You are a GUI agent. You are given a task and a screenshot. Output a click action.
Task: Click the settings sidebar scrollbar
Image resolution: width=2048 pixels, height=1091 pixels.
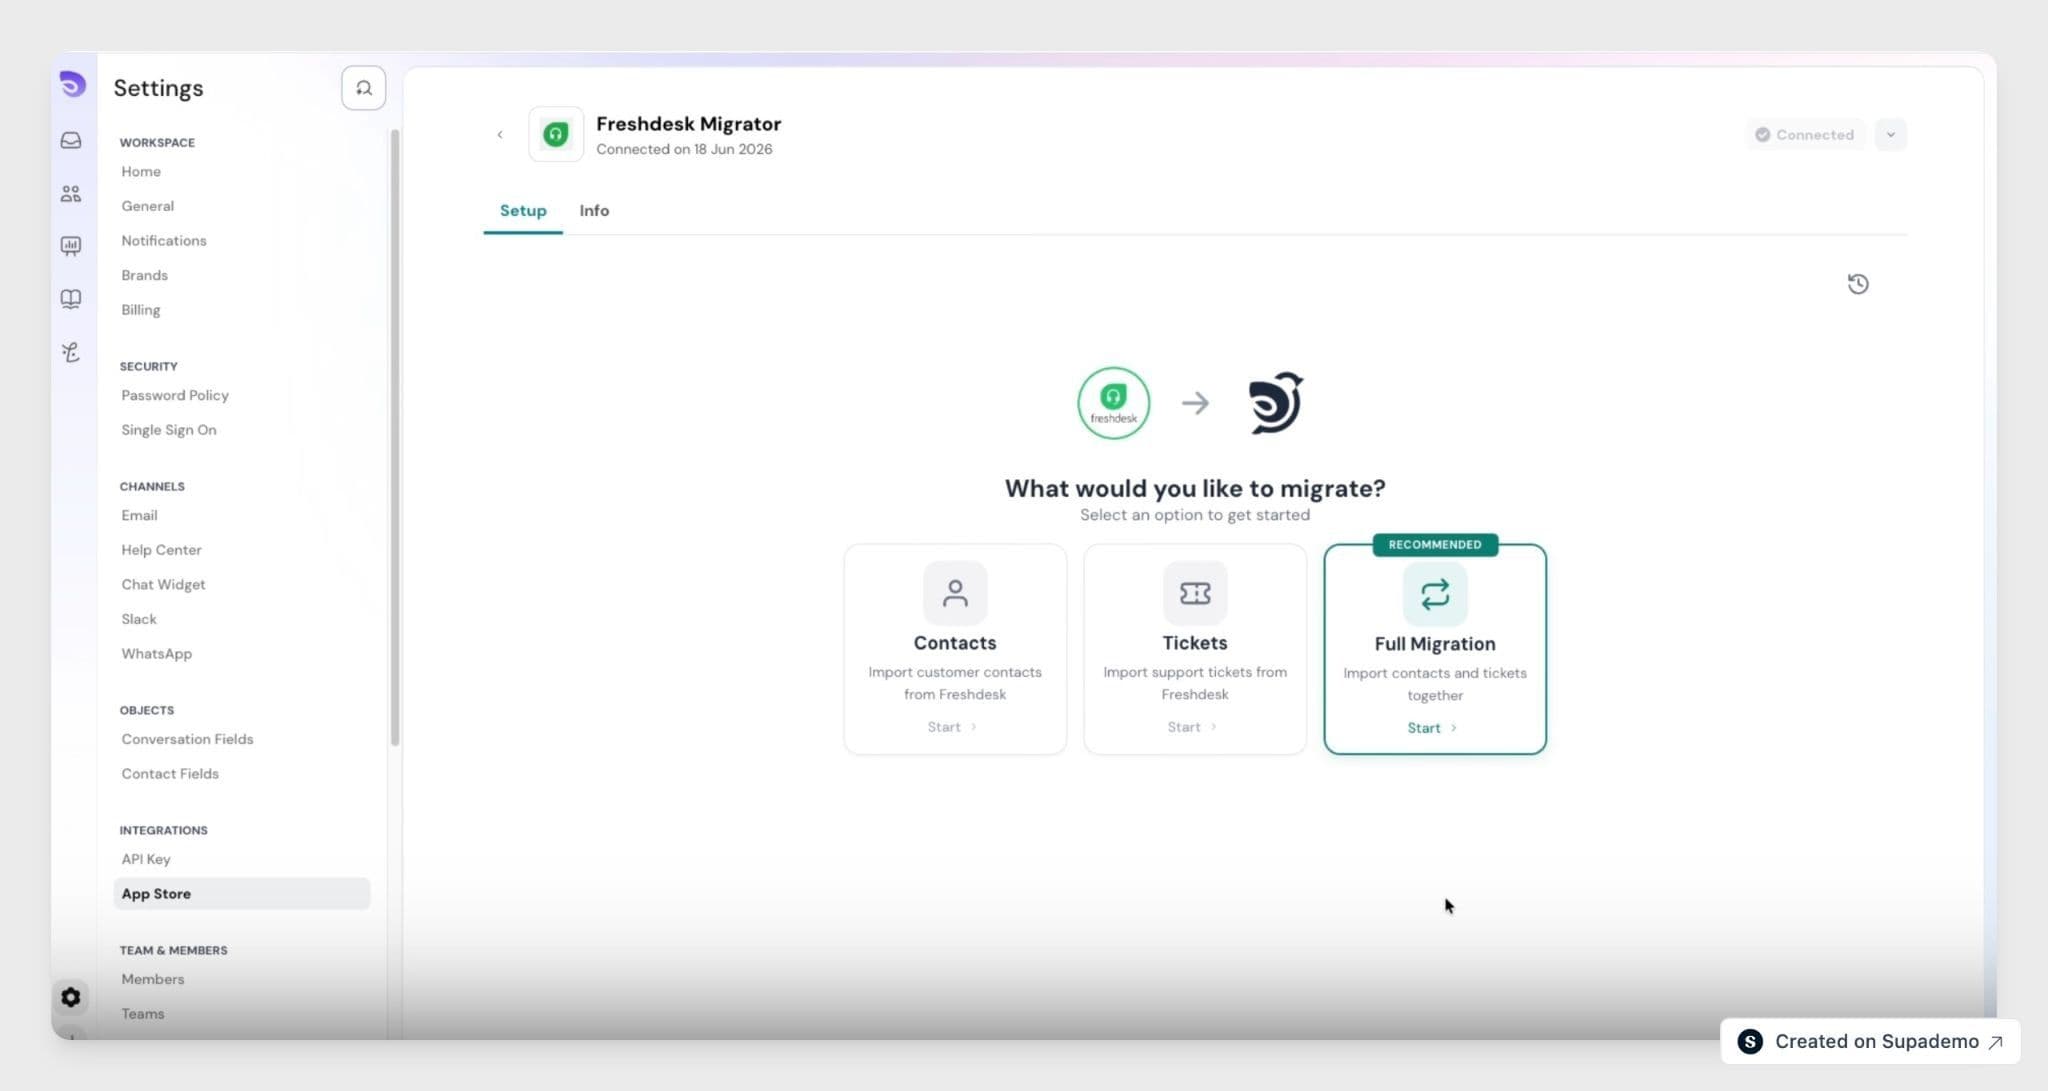(395, 437)
